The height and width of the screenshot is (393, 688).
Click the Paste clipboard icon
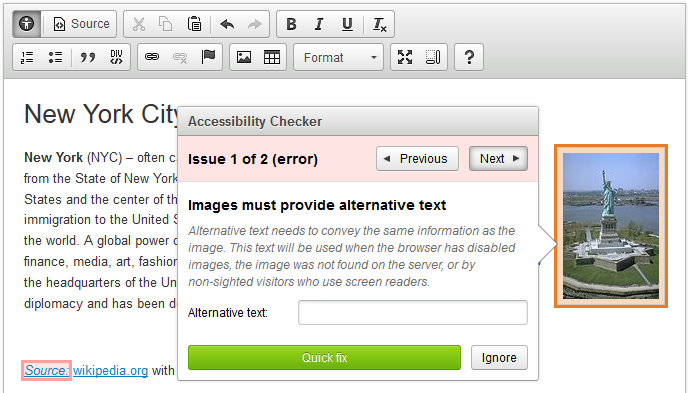coord(194,24)
